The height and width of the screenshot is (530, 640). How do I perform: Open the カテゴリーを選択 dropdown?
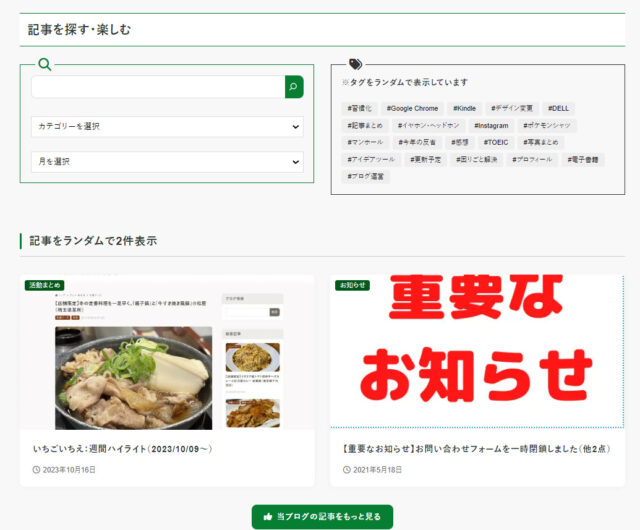167,127
